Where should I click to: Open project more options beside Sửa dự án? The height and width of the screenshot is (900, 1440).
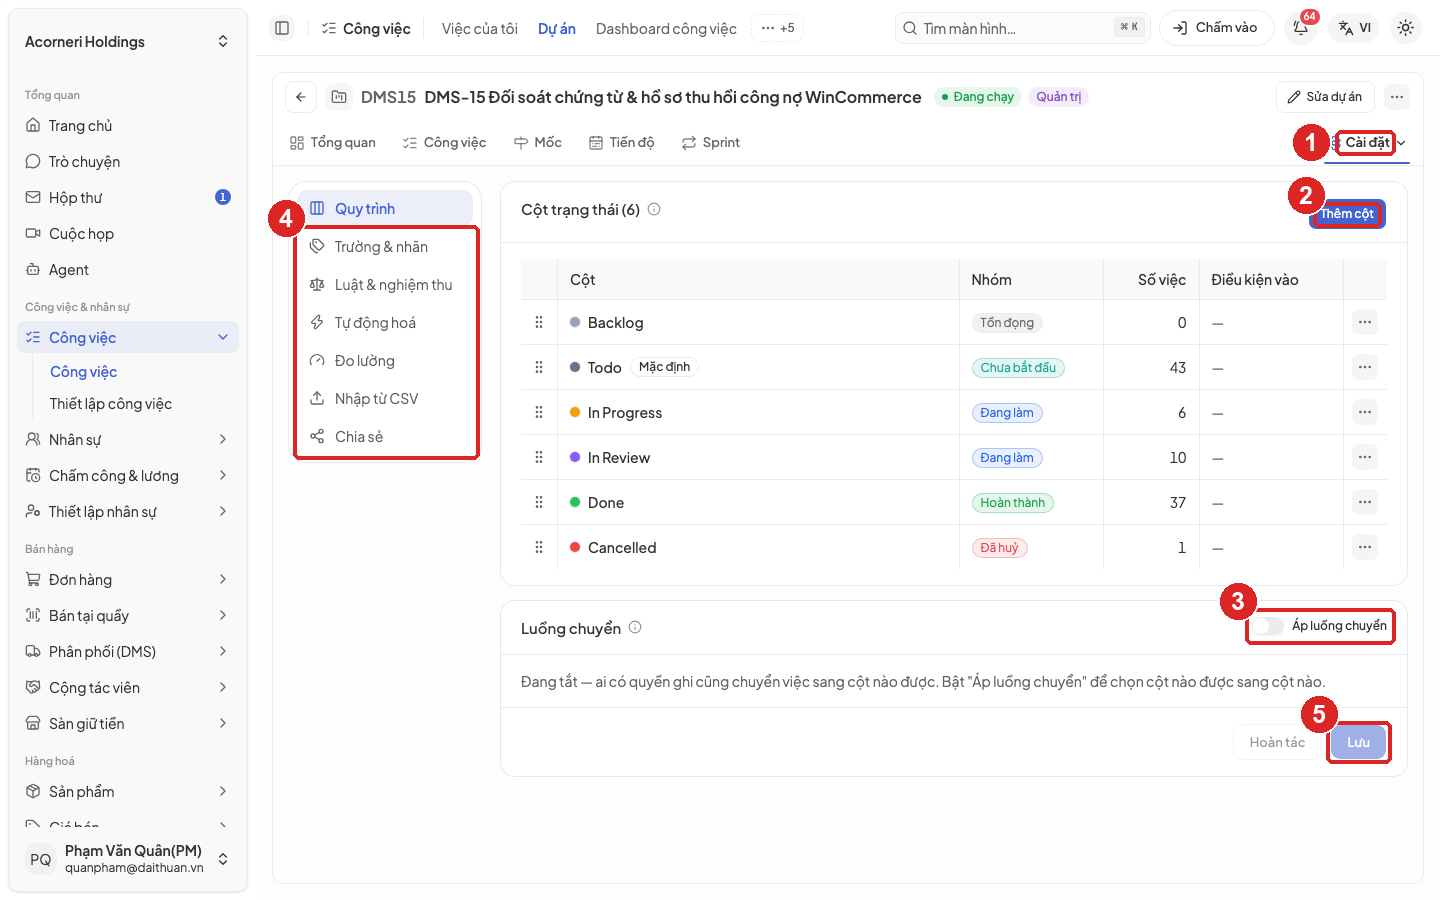[1397, 97]
